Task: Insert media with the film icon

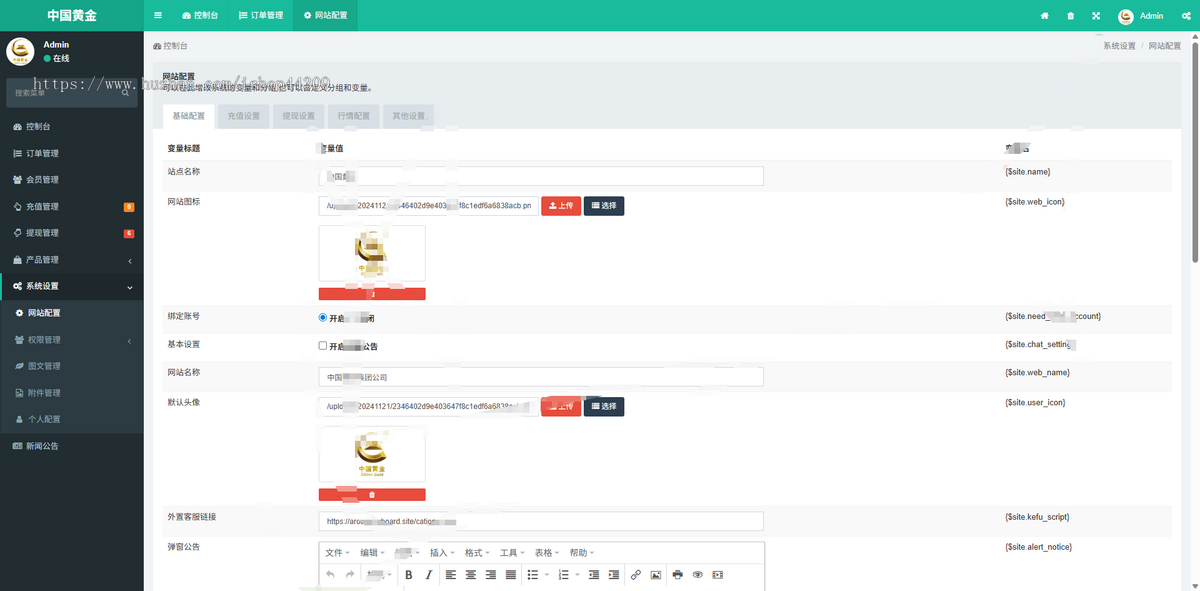Action: (718, 575)
